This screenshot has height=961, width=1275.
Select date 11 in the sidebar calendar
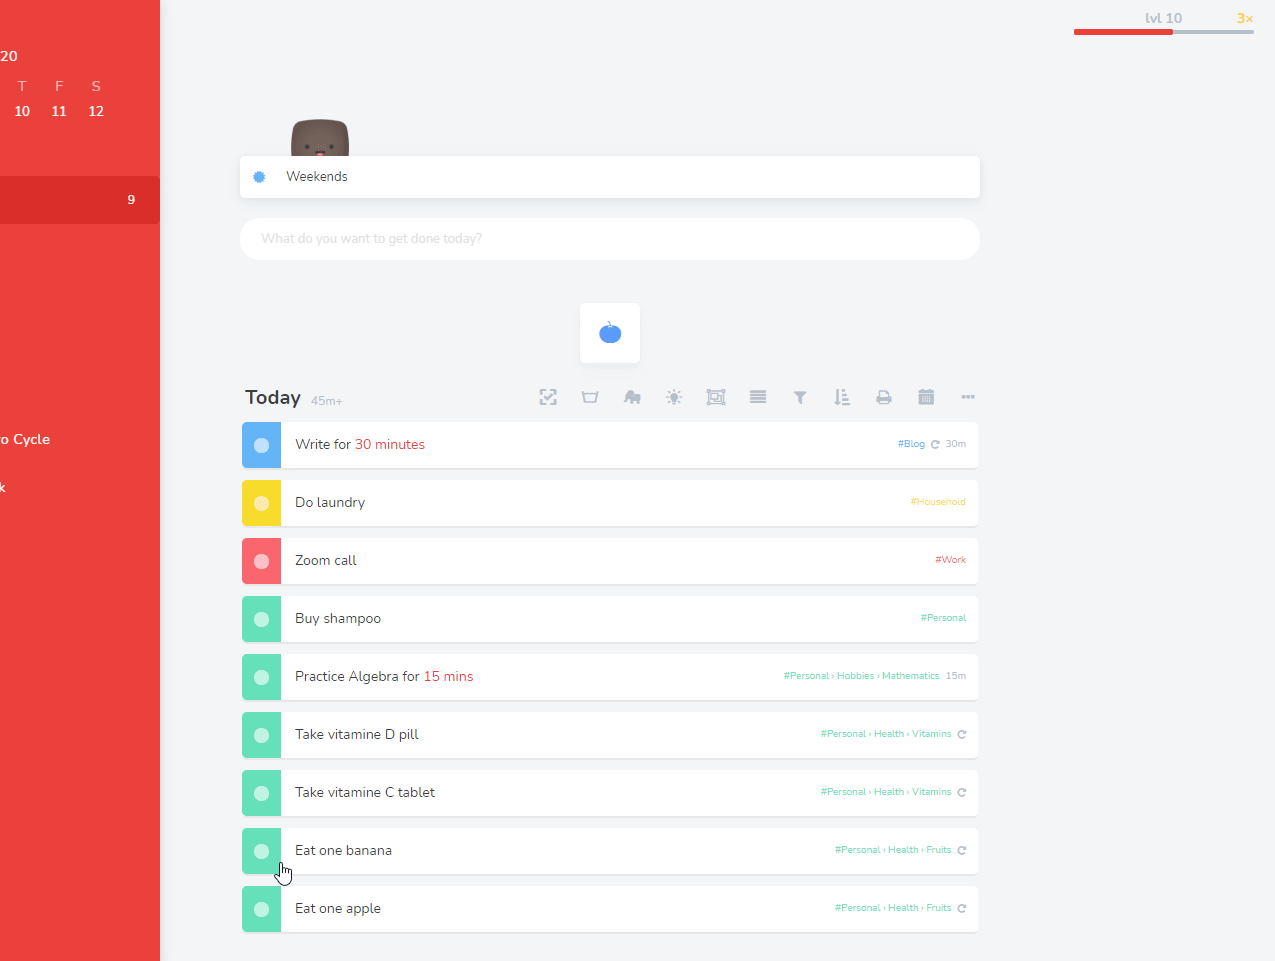[x=59, y=111]
